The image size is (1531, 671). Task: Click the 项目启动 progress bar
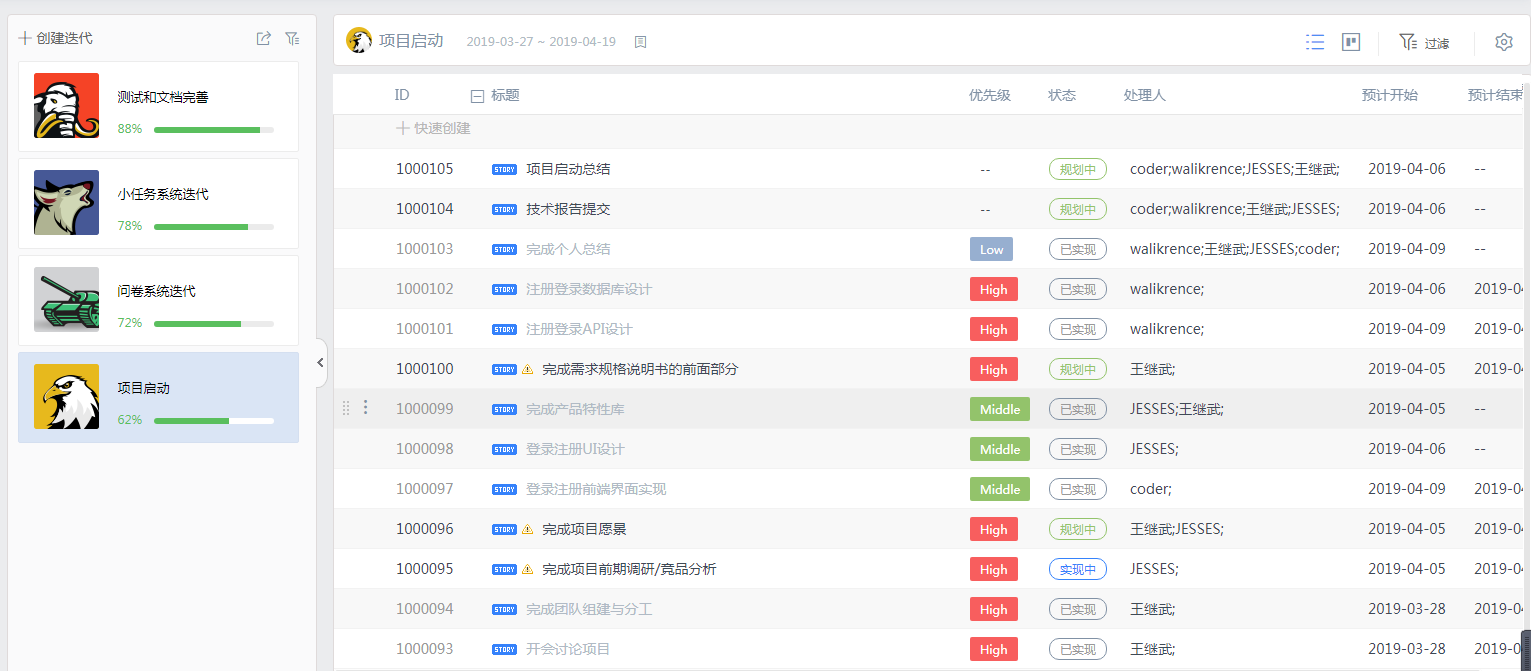(213, 420)
